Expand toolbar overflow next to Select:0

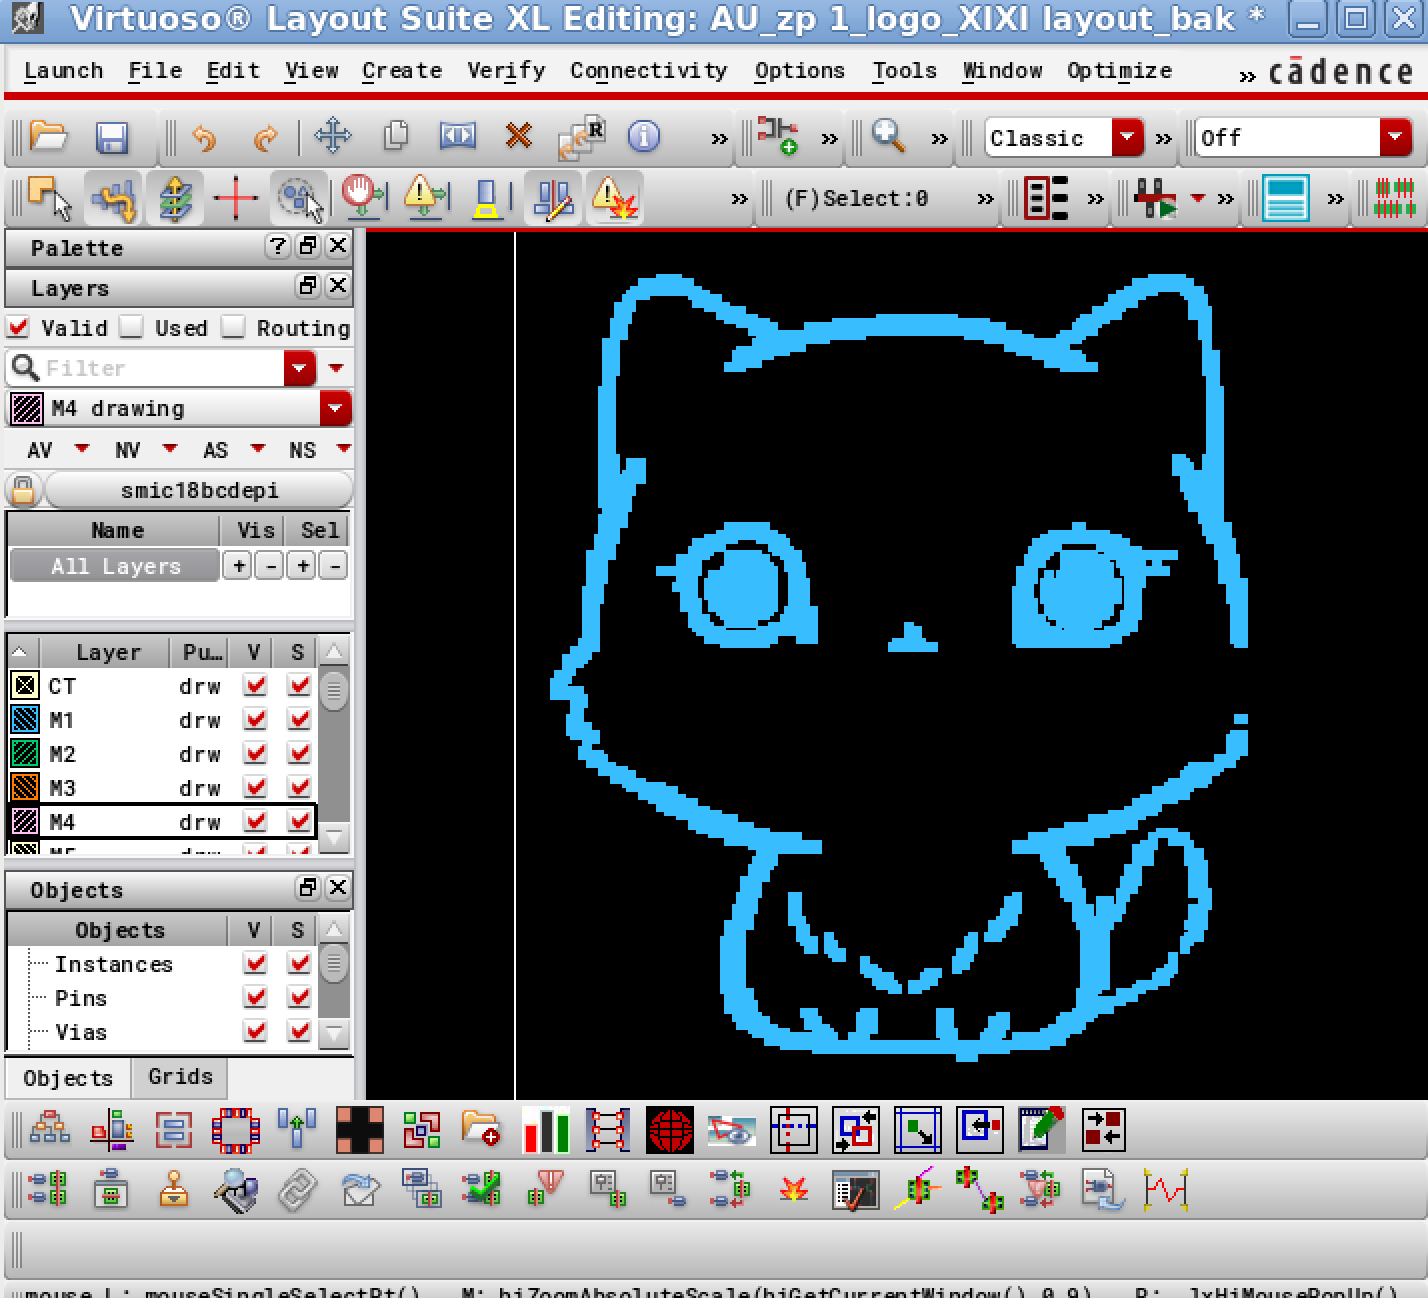coord(985,199)
